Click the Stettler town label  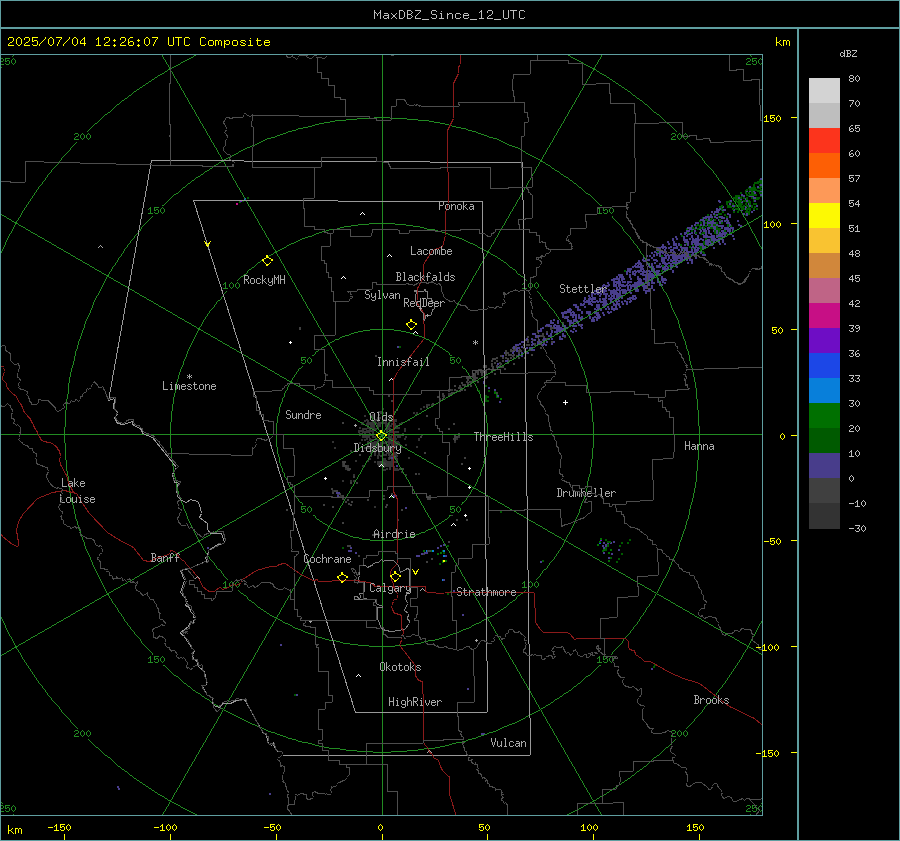point(583,289)
